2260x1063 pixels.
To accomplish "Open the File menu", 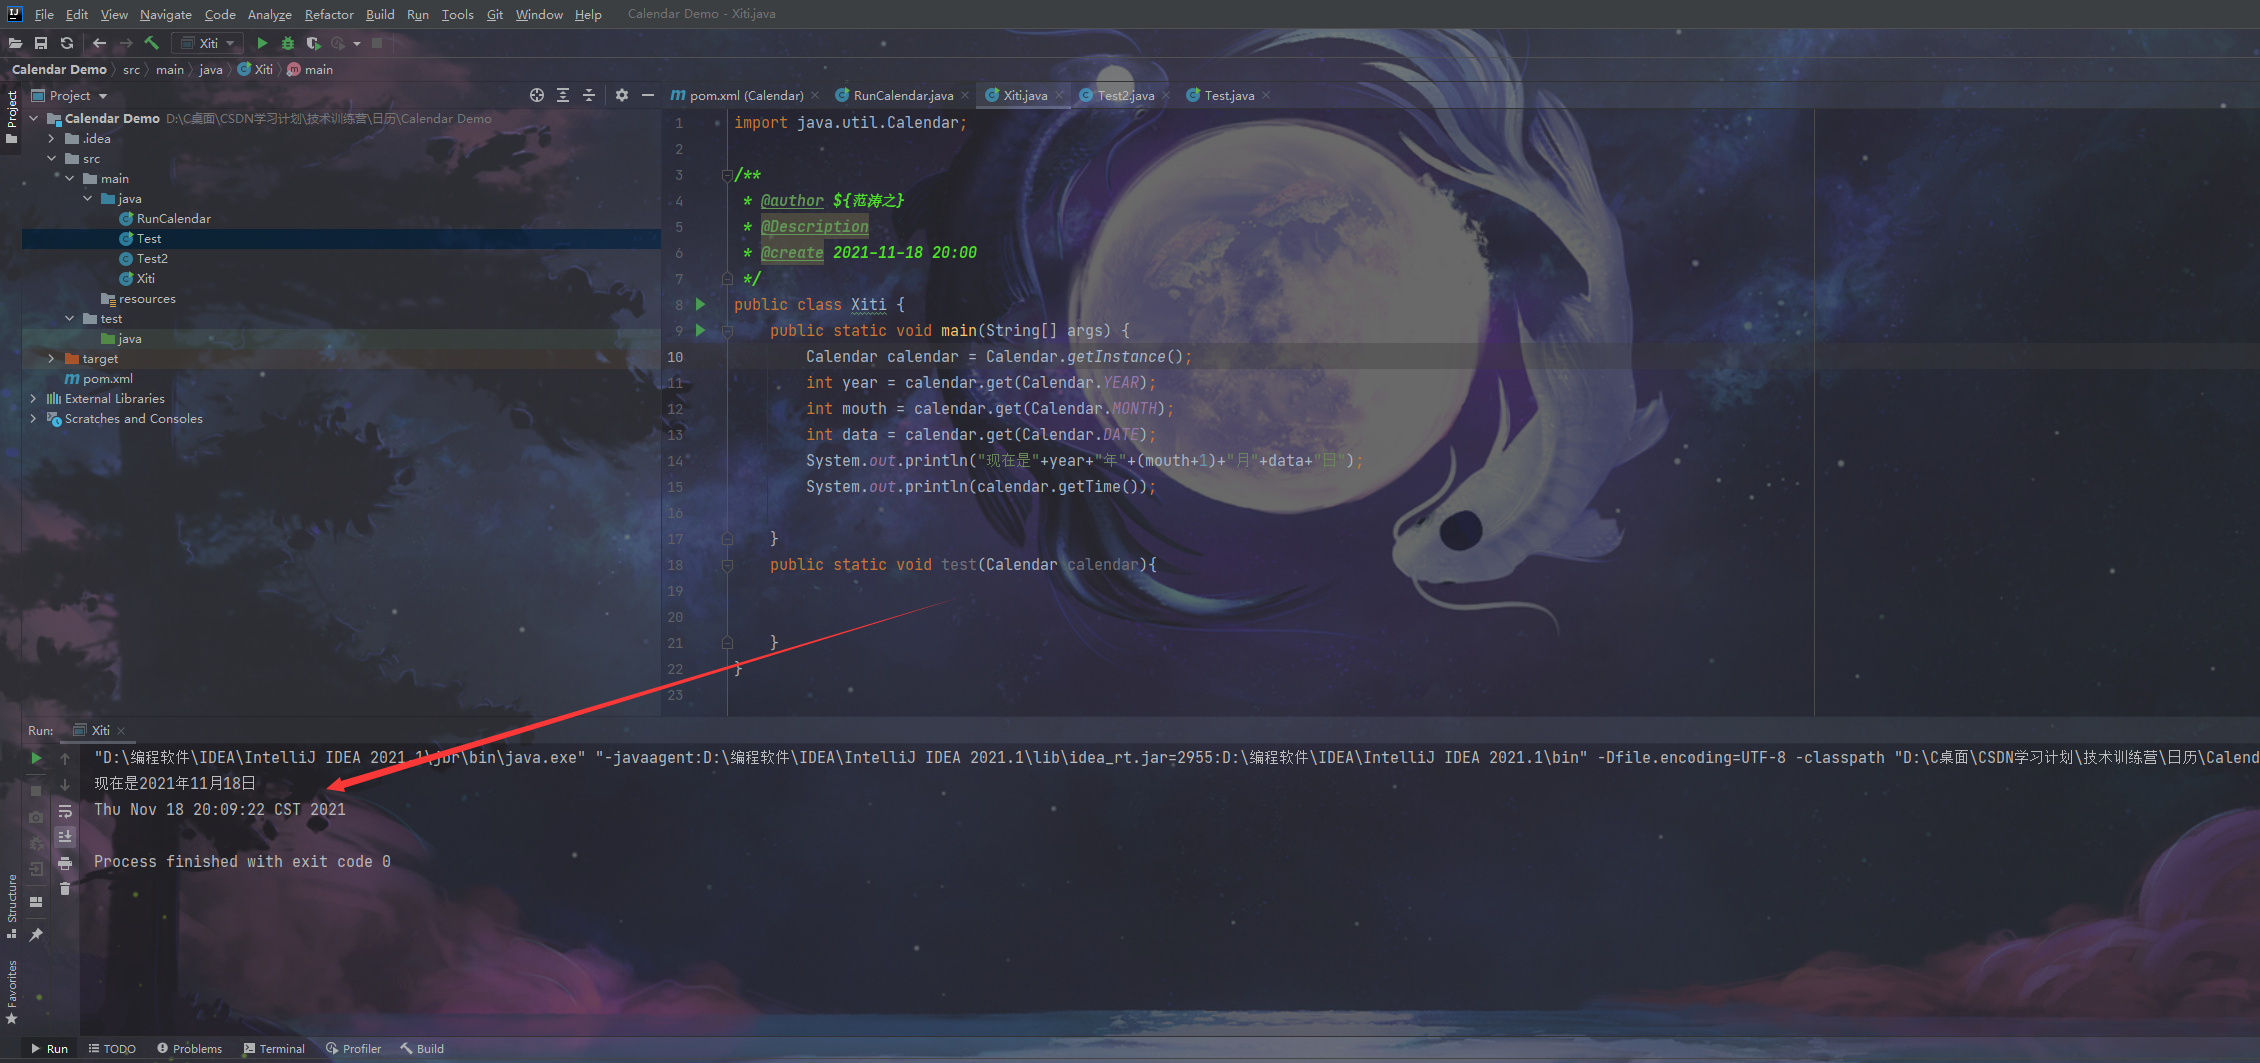I will [x=44, y=14].
